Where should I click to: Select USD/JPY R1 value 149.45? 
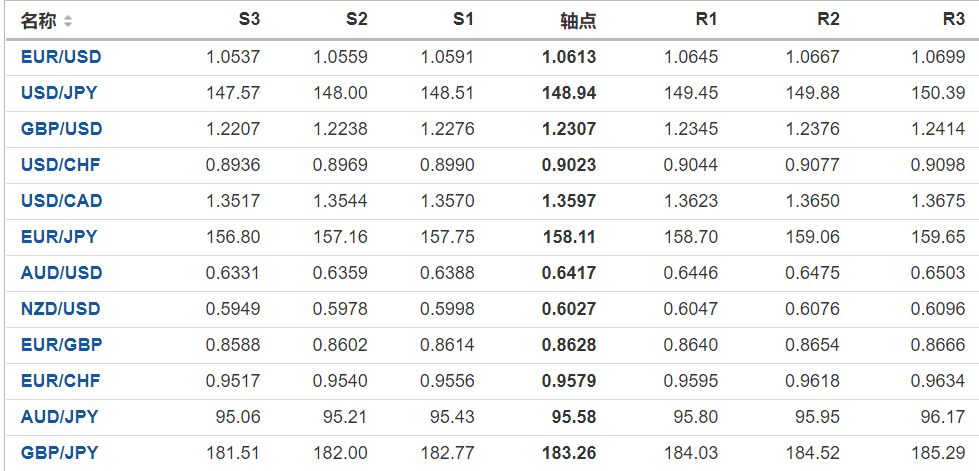pos(691,93)
